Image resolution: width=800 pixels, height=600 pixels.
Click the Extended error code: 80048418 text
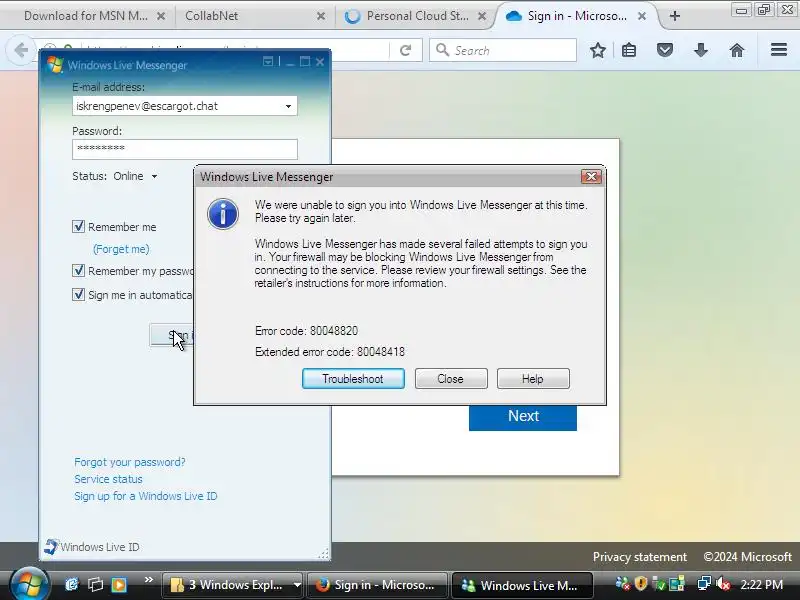pyautogui.click(x=330, y=352)
